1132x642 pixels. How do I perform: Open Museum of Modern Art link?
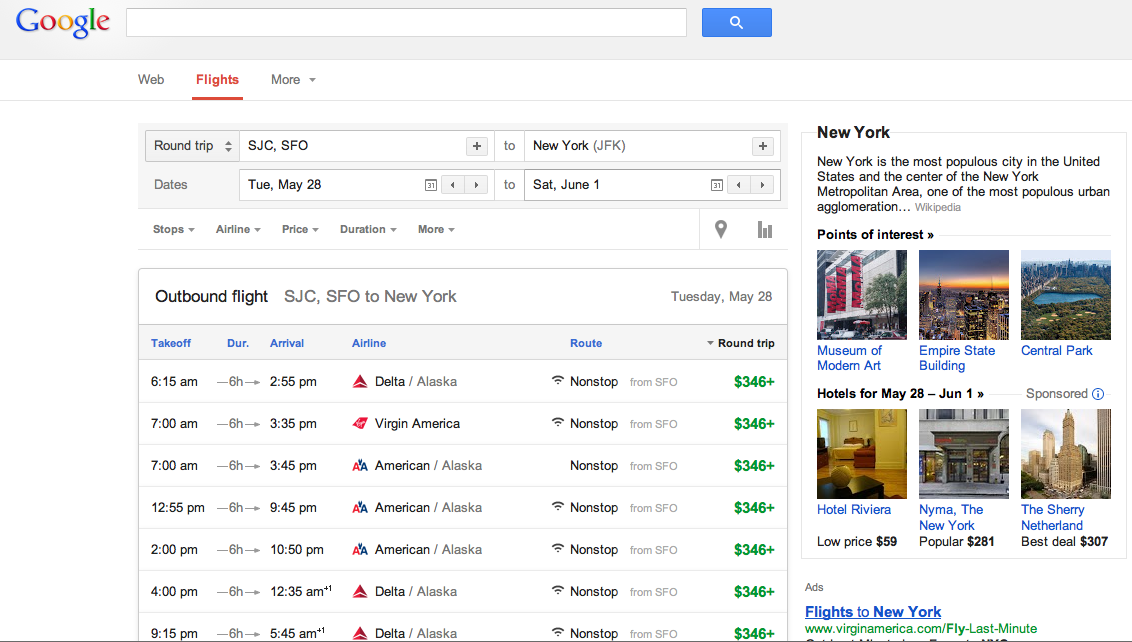coord(850,358)
